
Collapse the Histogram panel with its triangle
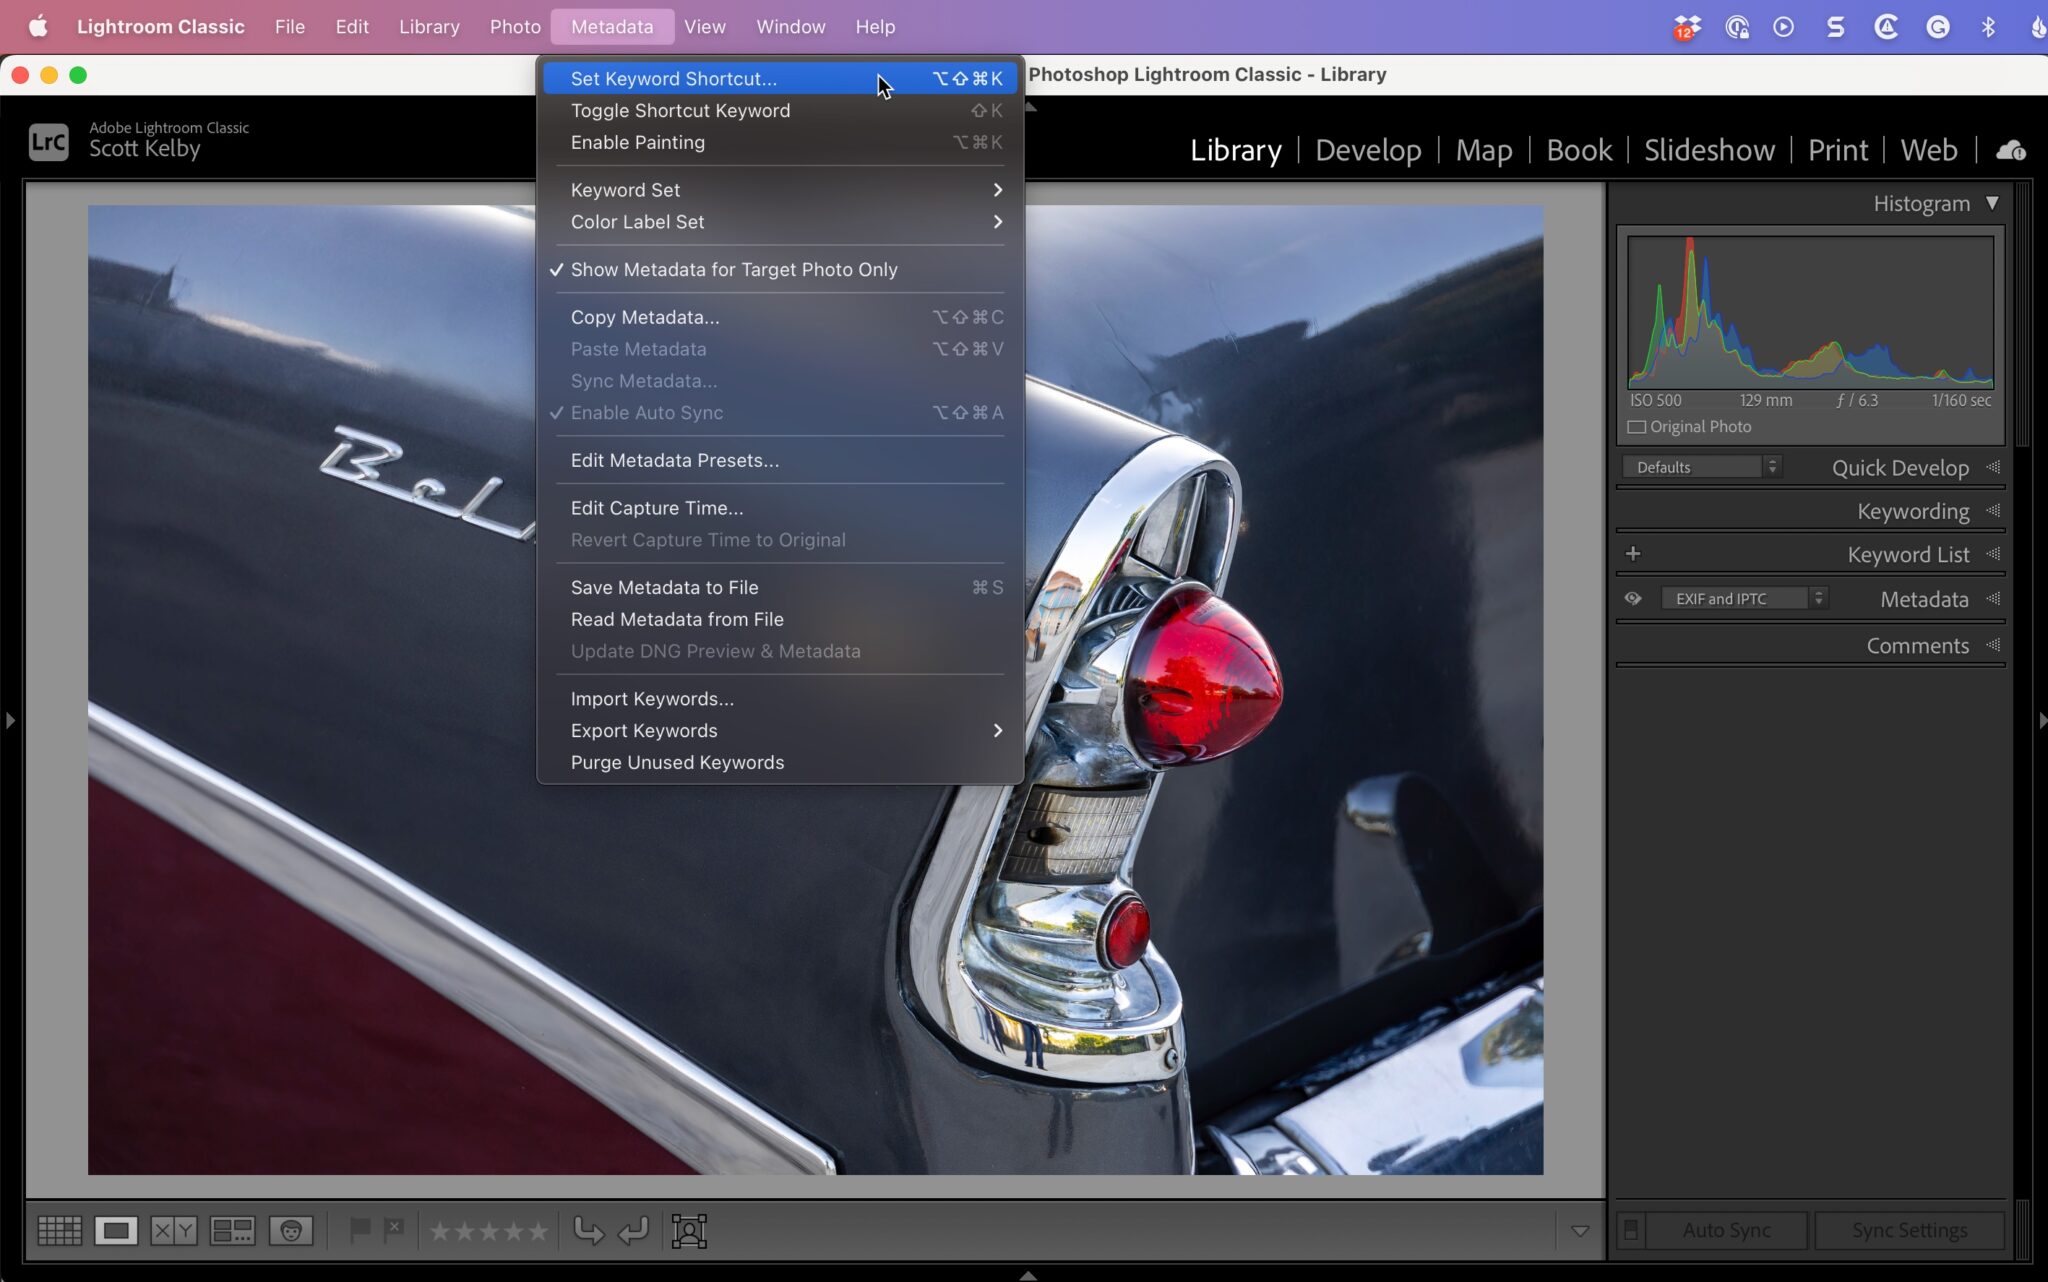point(1993,203)
